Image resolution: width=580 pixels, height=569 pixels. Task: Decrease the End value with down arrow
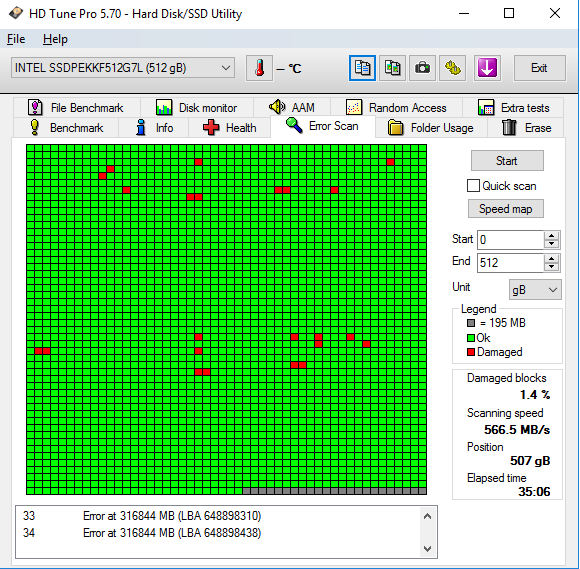(x=552, y=267)
